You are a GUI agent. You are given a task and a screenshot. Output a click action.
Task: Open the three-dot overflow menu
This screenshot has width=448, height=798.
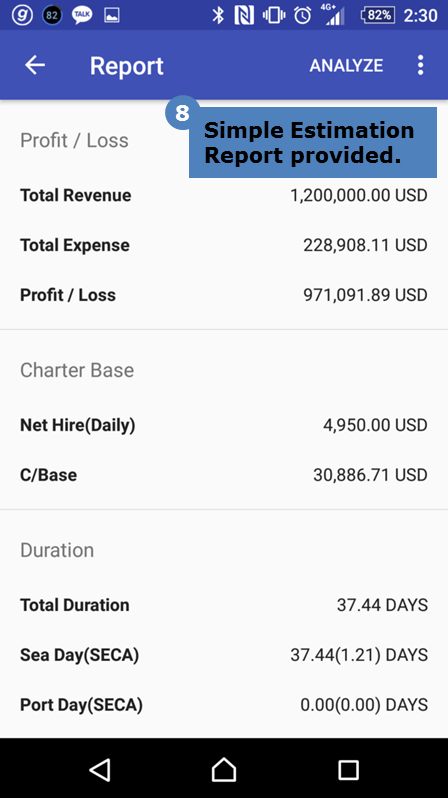point(421,65)
